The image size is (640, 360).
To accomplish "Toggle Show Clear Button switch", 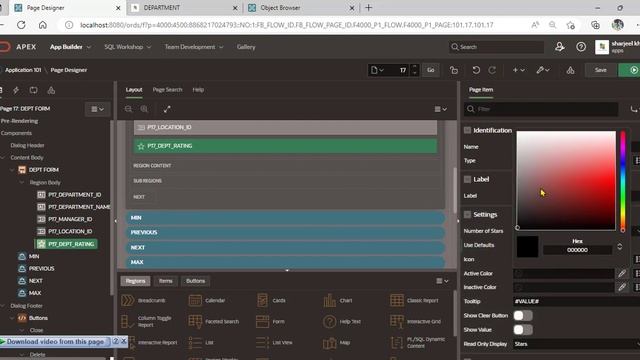I will 523,316.
